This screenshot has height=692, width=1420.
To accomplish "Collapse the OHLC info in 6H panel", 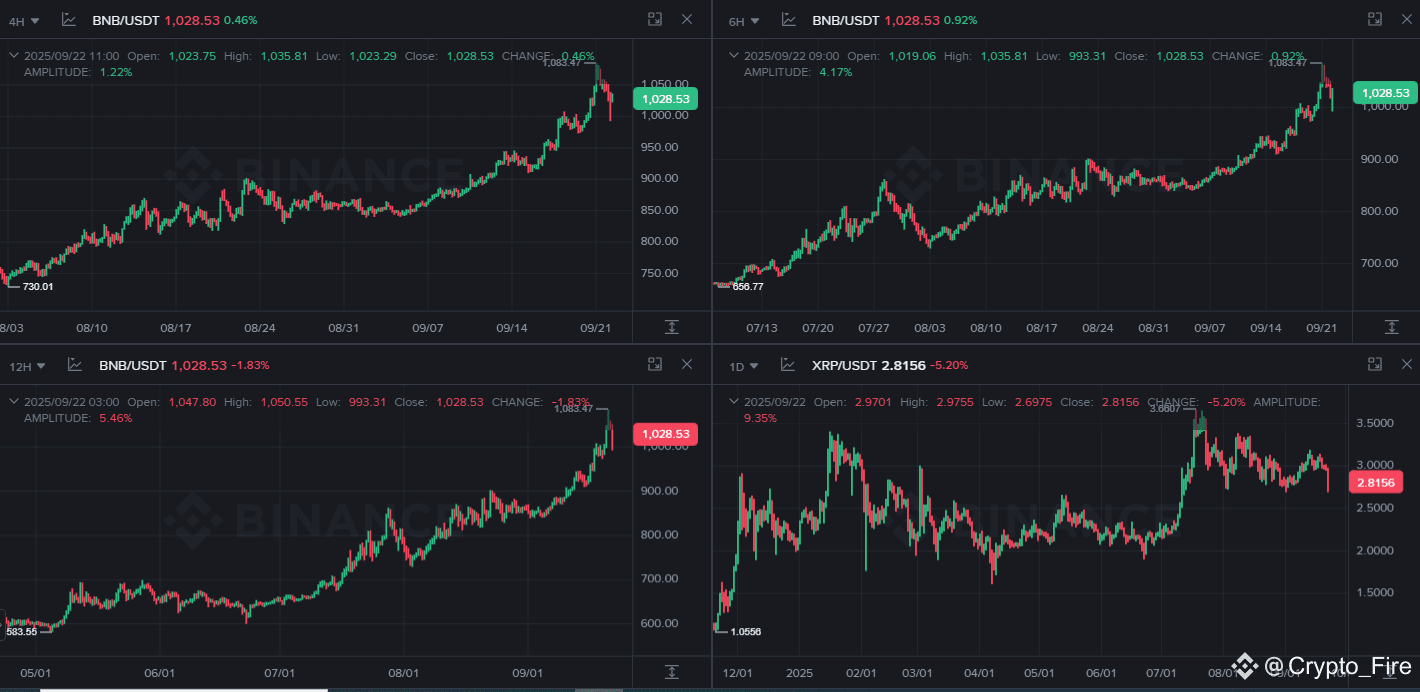I will [734, 56].
